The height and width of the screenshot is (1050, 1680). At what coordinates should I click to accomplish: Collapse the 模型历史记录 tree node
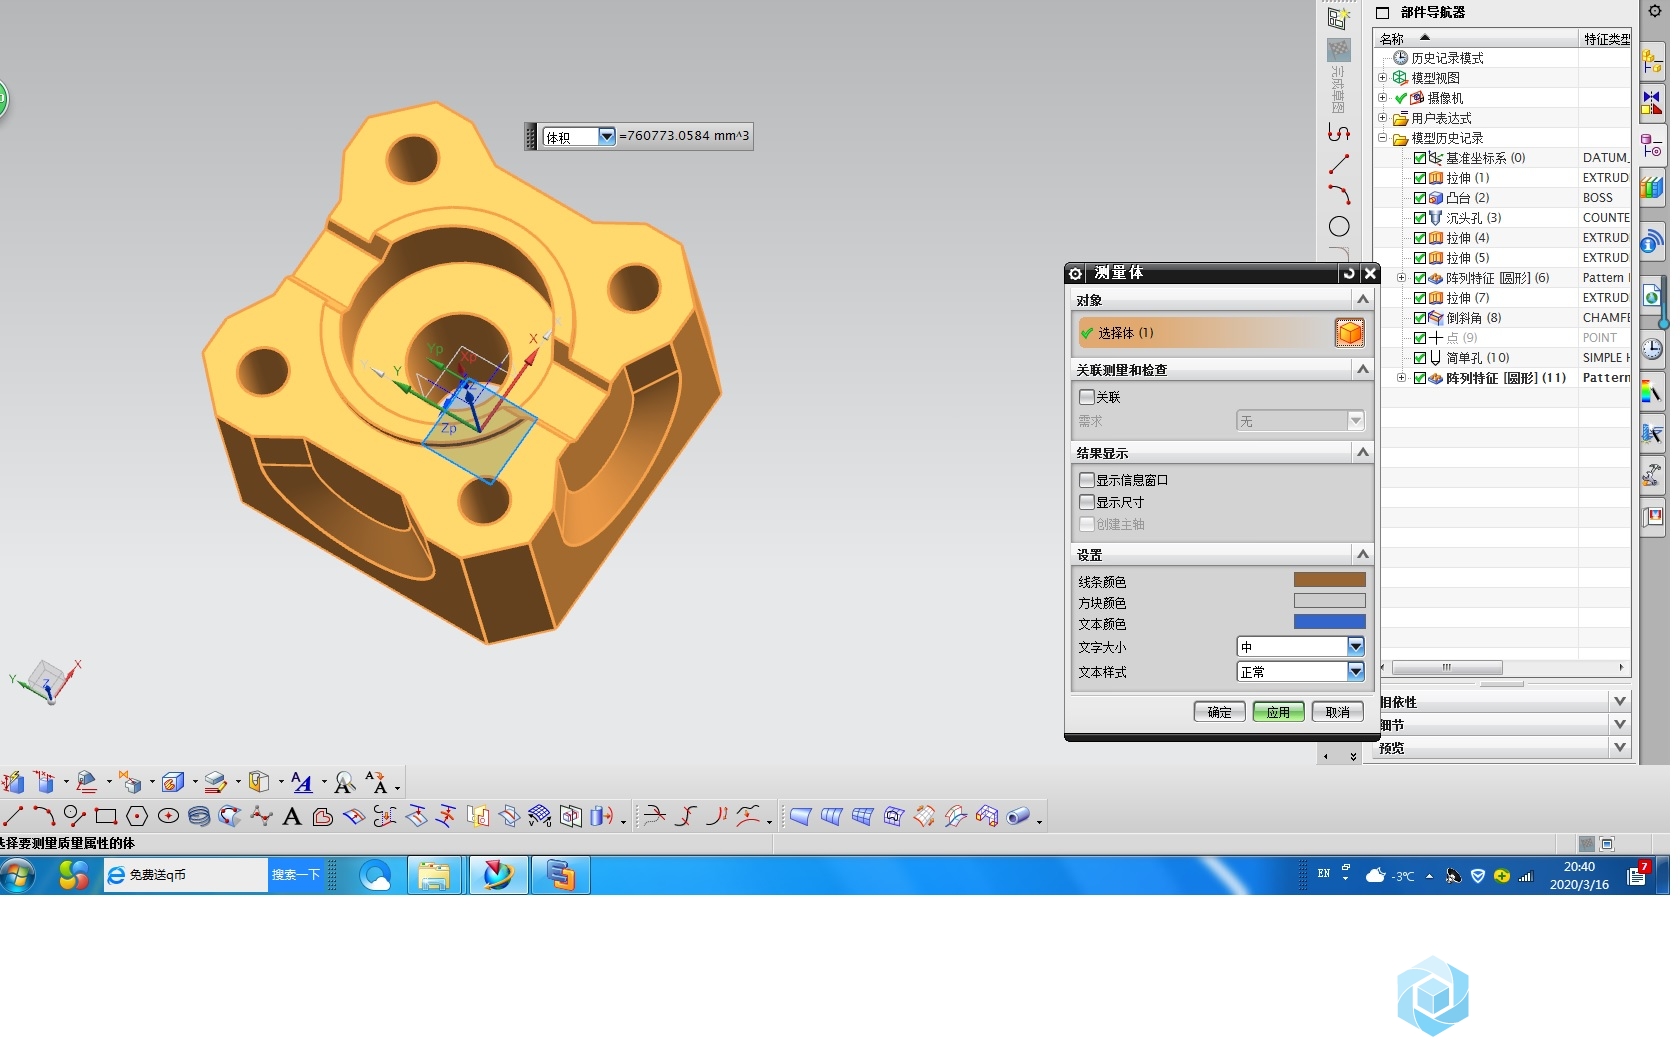pyautogui.click(x=1383, y=137)
